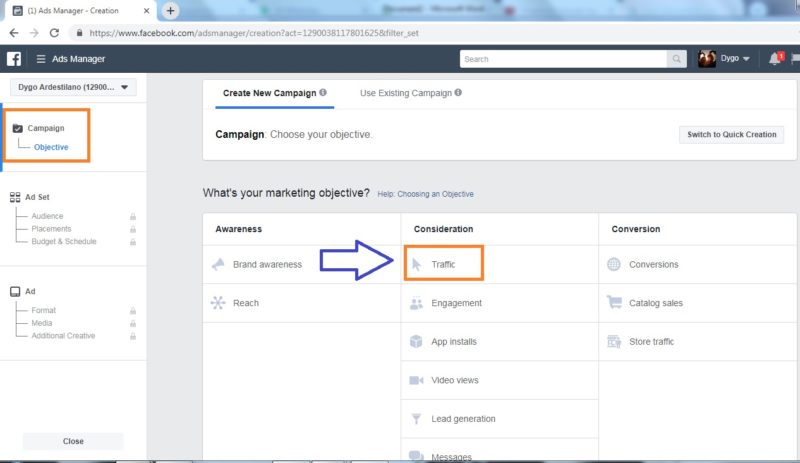This screenshot has width=800, height=463.
Task: Select Objective under Campaign
Action: (x=51, y=147)
